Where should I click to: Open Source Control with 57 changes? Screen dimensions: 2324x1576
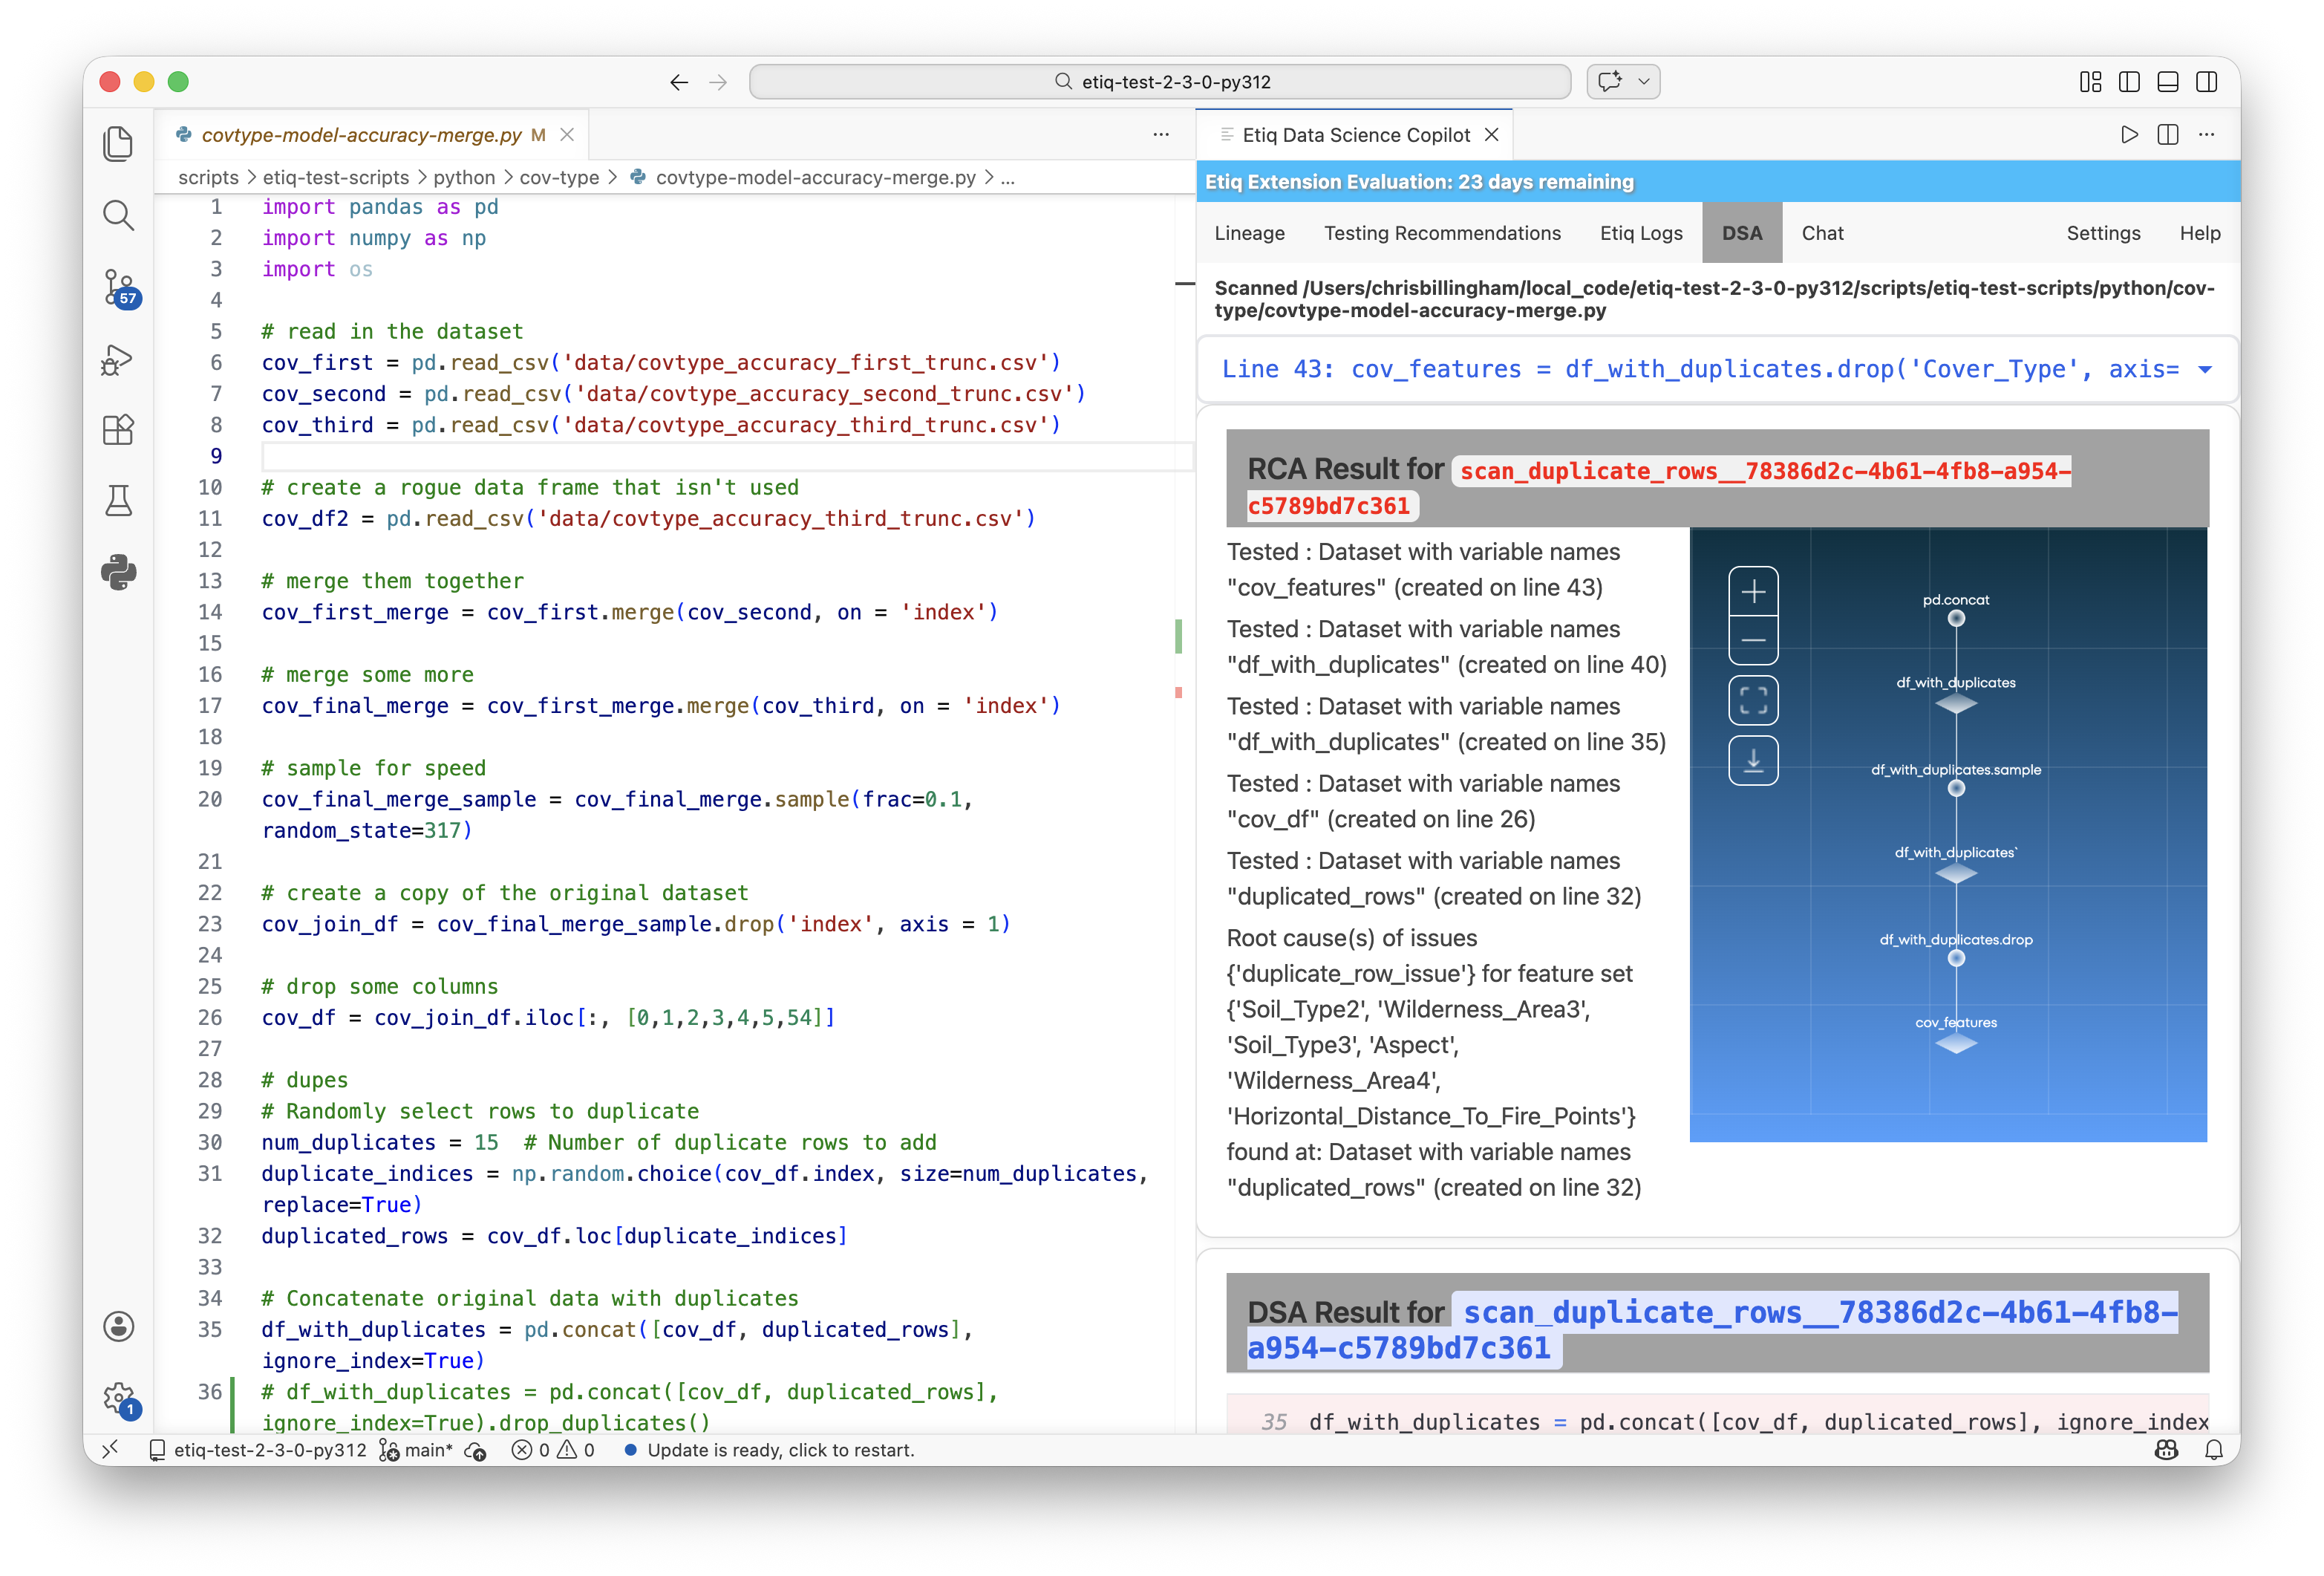(x=118, y=287)
